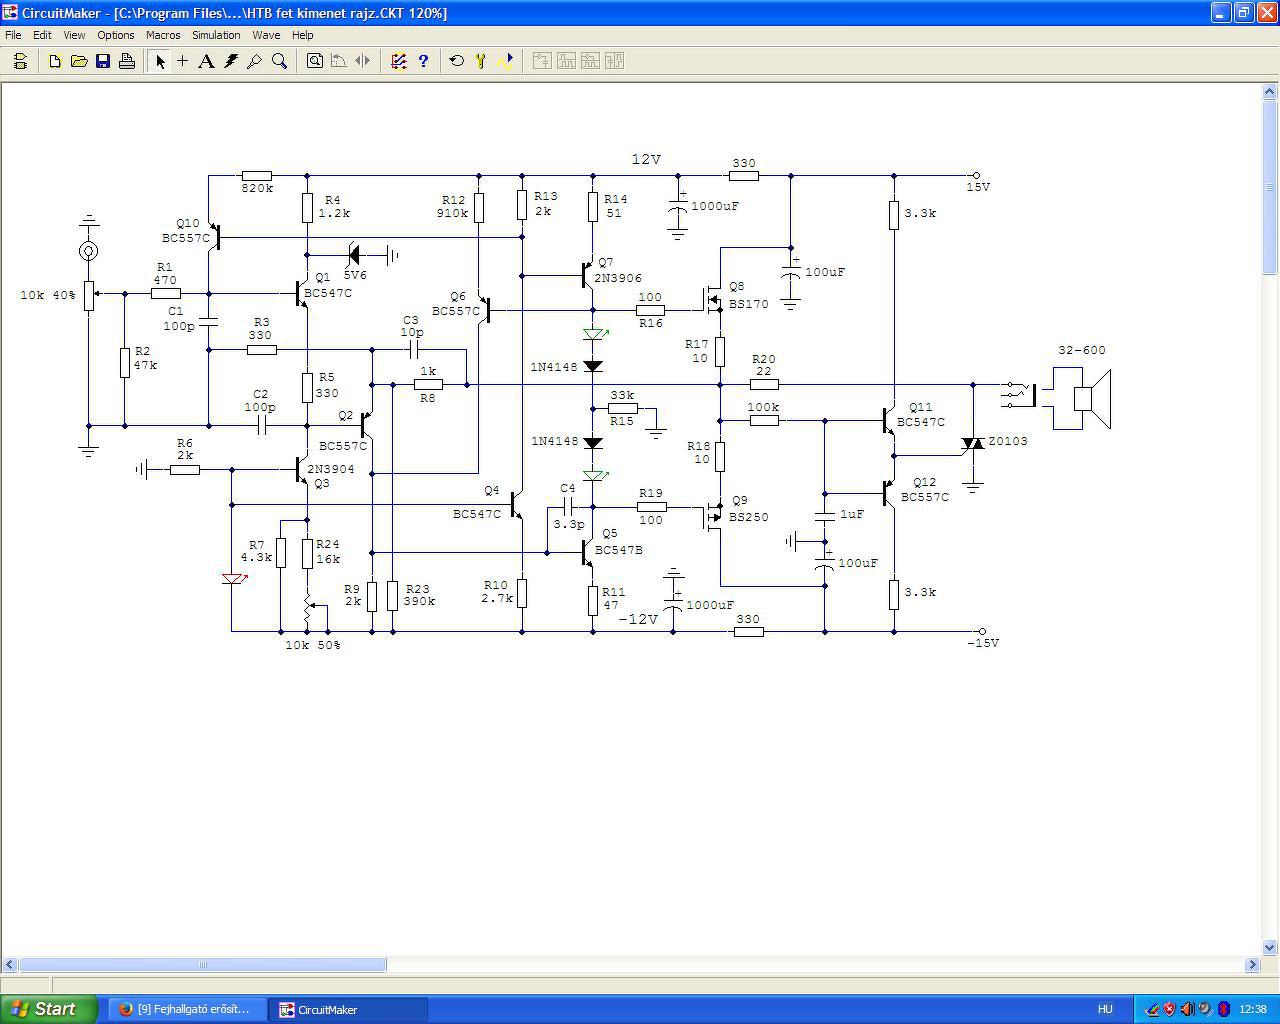Select the Probe tool
This screenshot has height=1024, width=1280.
pyautogui.click(x=255, y=61)
